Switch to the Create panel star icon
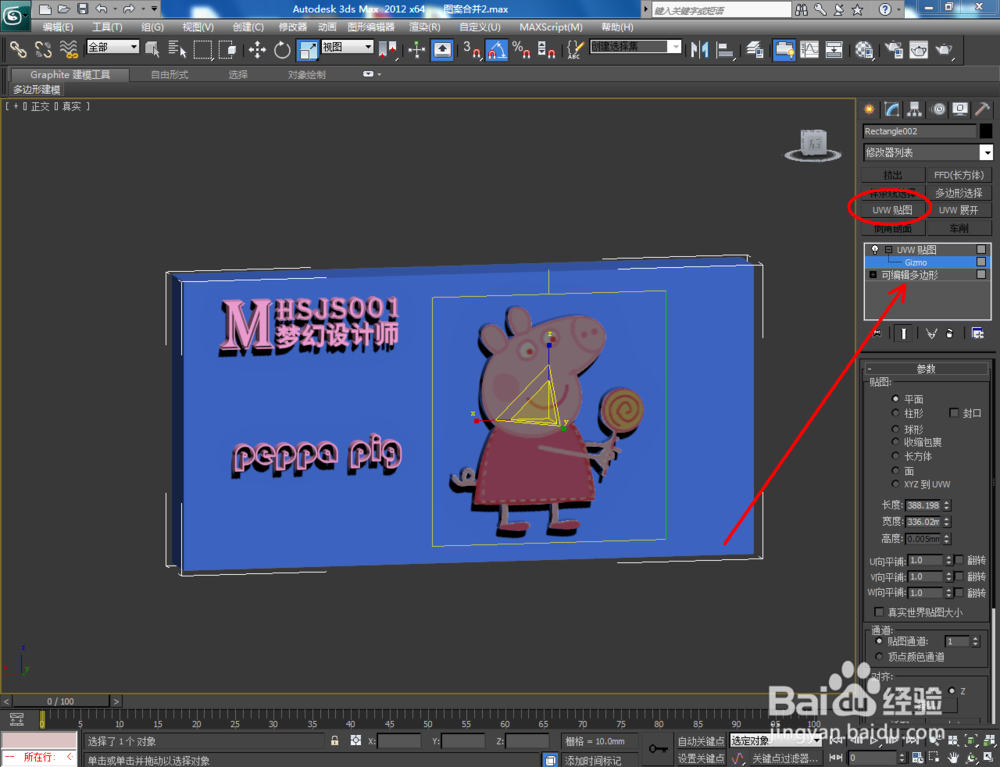 [x=869, y=110]
